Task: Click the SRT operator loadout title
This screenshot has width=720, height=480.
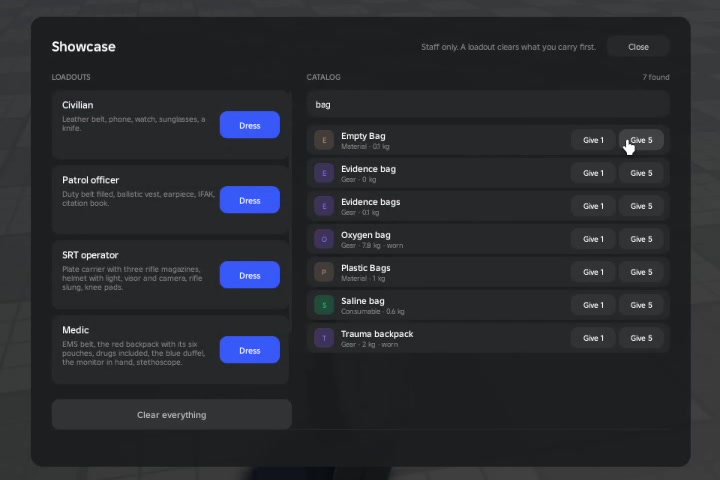Action: [90, 255]
